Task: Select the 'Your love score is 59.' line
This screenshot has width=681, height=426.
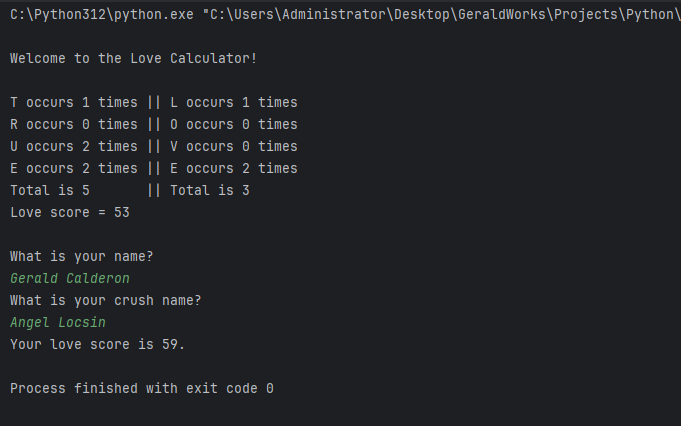Action: click(98, 344)
